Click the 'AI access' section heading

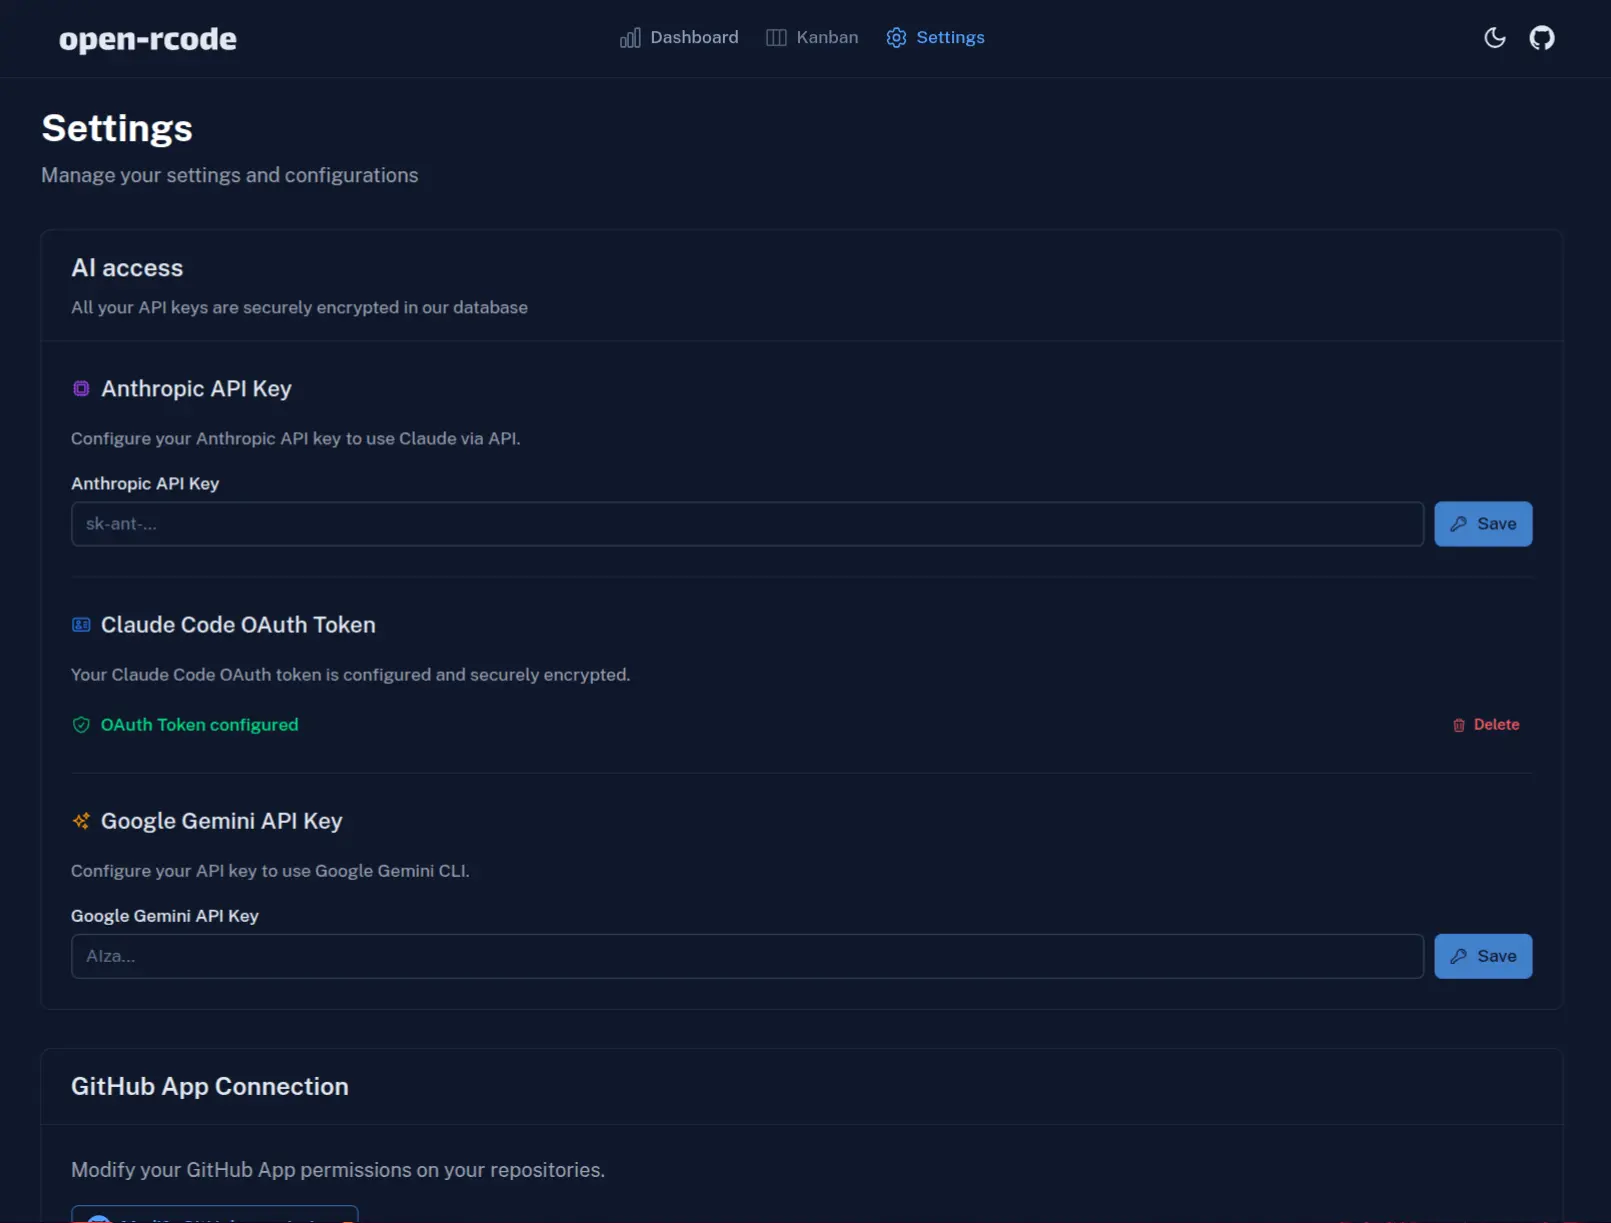tap(127, 268)
